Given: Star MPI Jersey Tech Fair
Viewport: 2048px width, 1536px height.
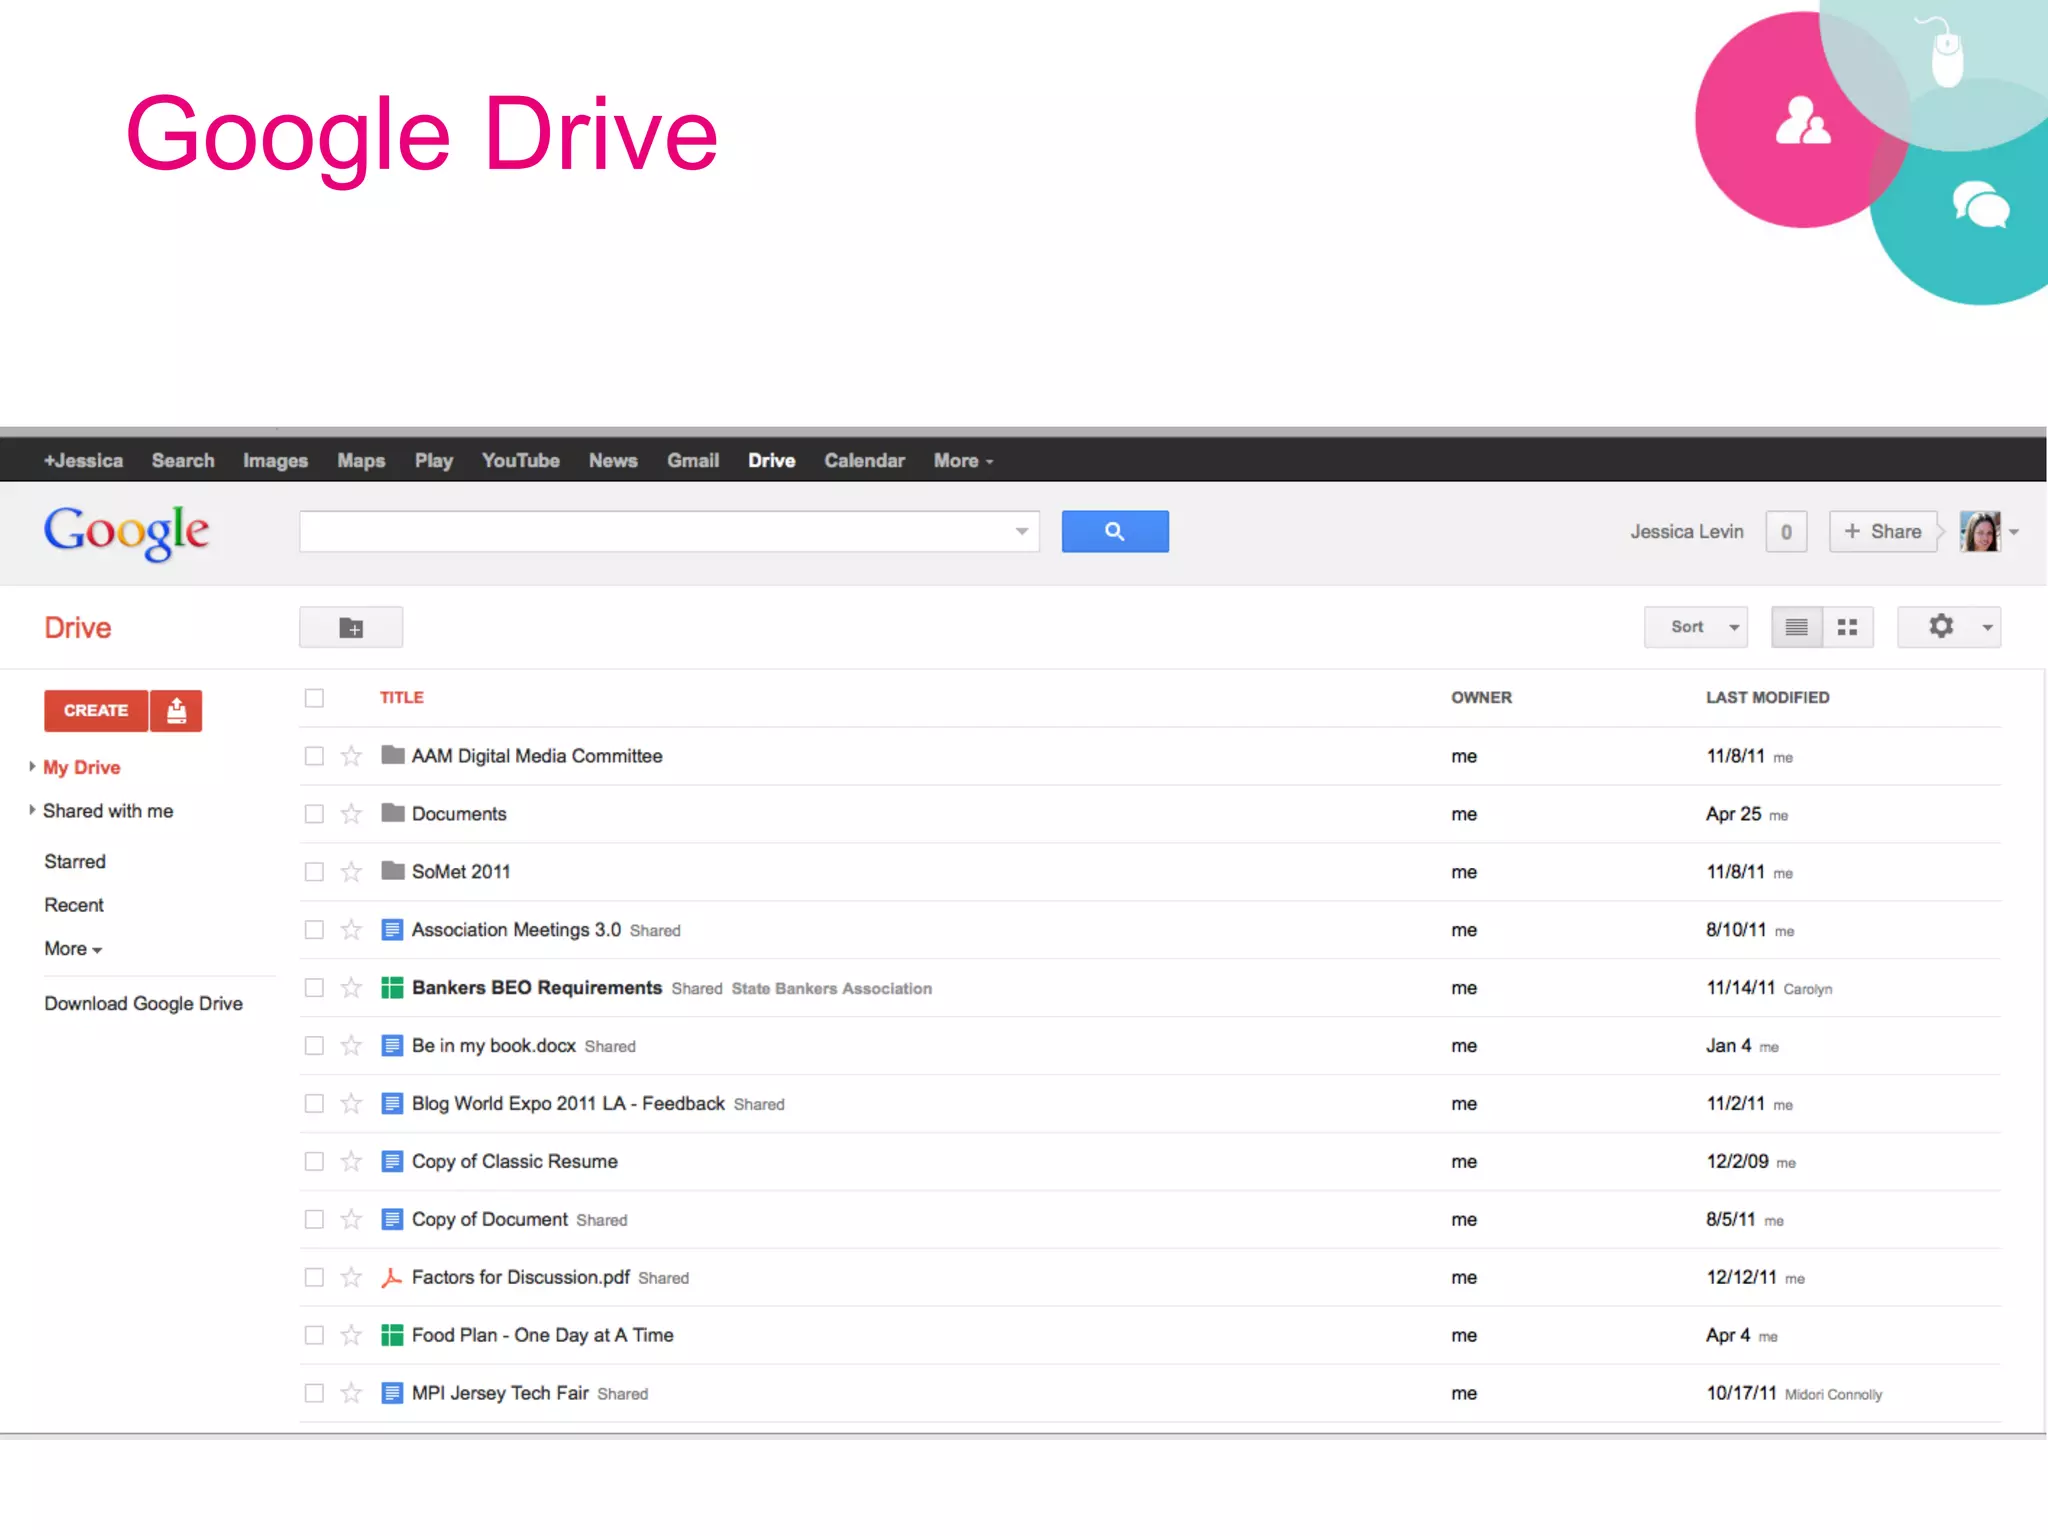Looking at the screenshot, I should (x=351, y=1393).
